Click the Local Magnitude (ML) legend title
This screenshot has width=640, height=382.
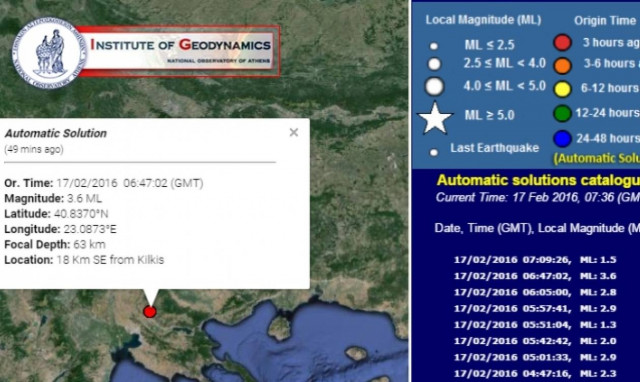coord(483,20)
